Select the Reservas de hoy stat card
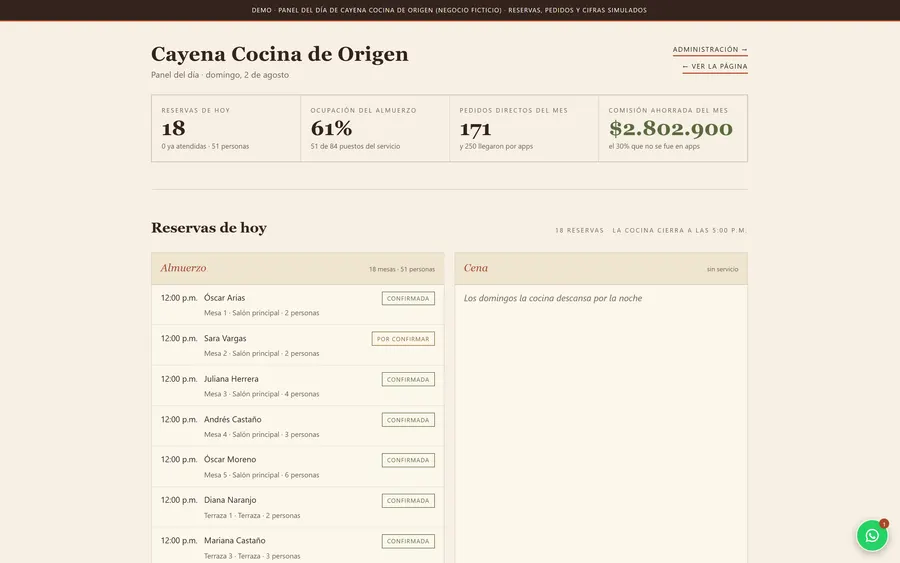Image resolution: width=900 pixels, height=563 pixels. [x=226, y=129]
